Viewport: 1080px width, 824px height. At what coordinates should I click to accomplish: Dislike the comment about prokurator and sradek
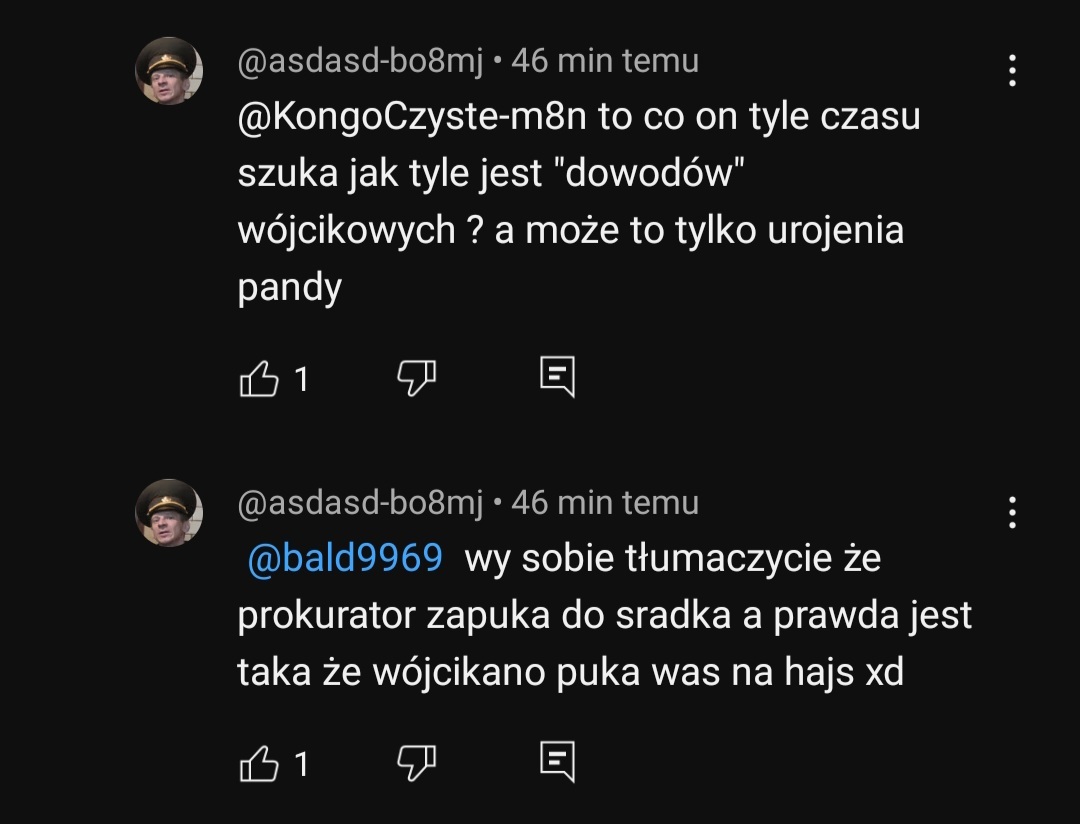click(x=416, y=763)
